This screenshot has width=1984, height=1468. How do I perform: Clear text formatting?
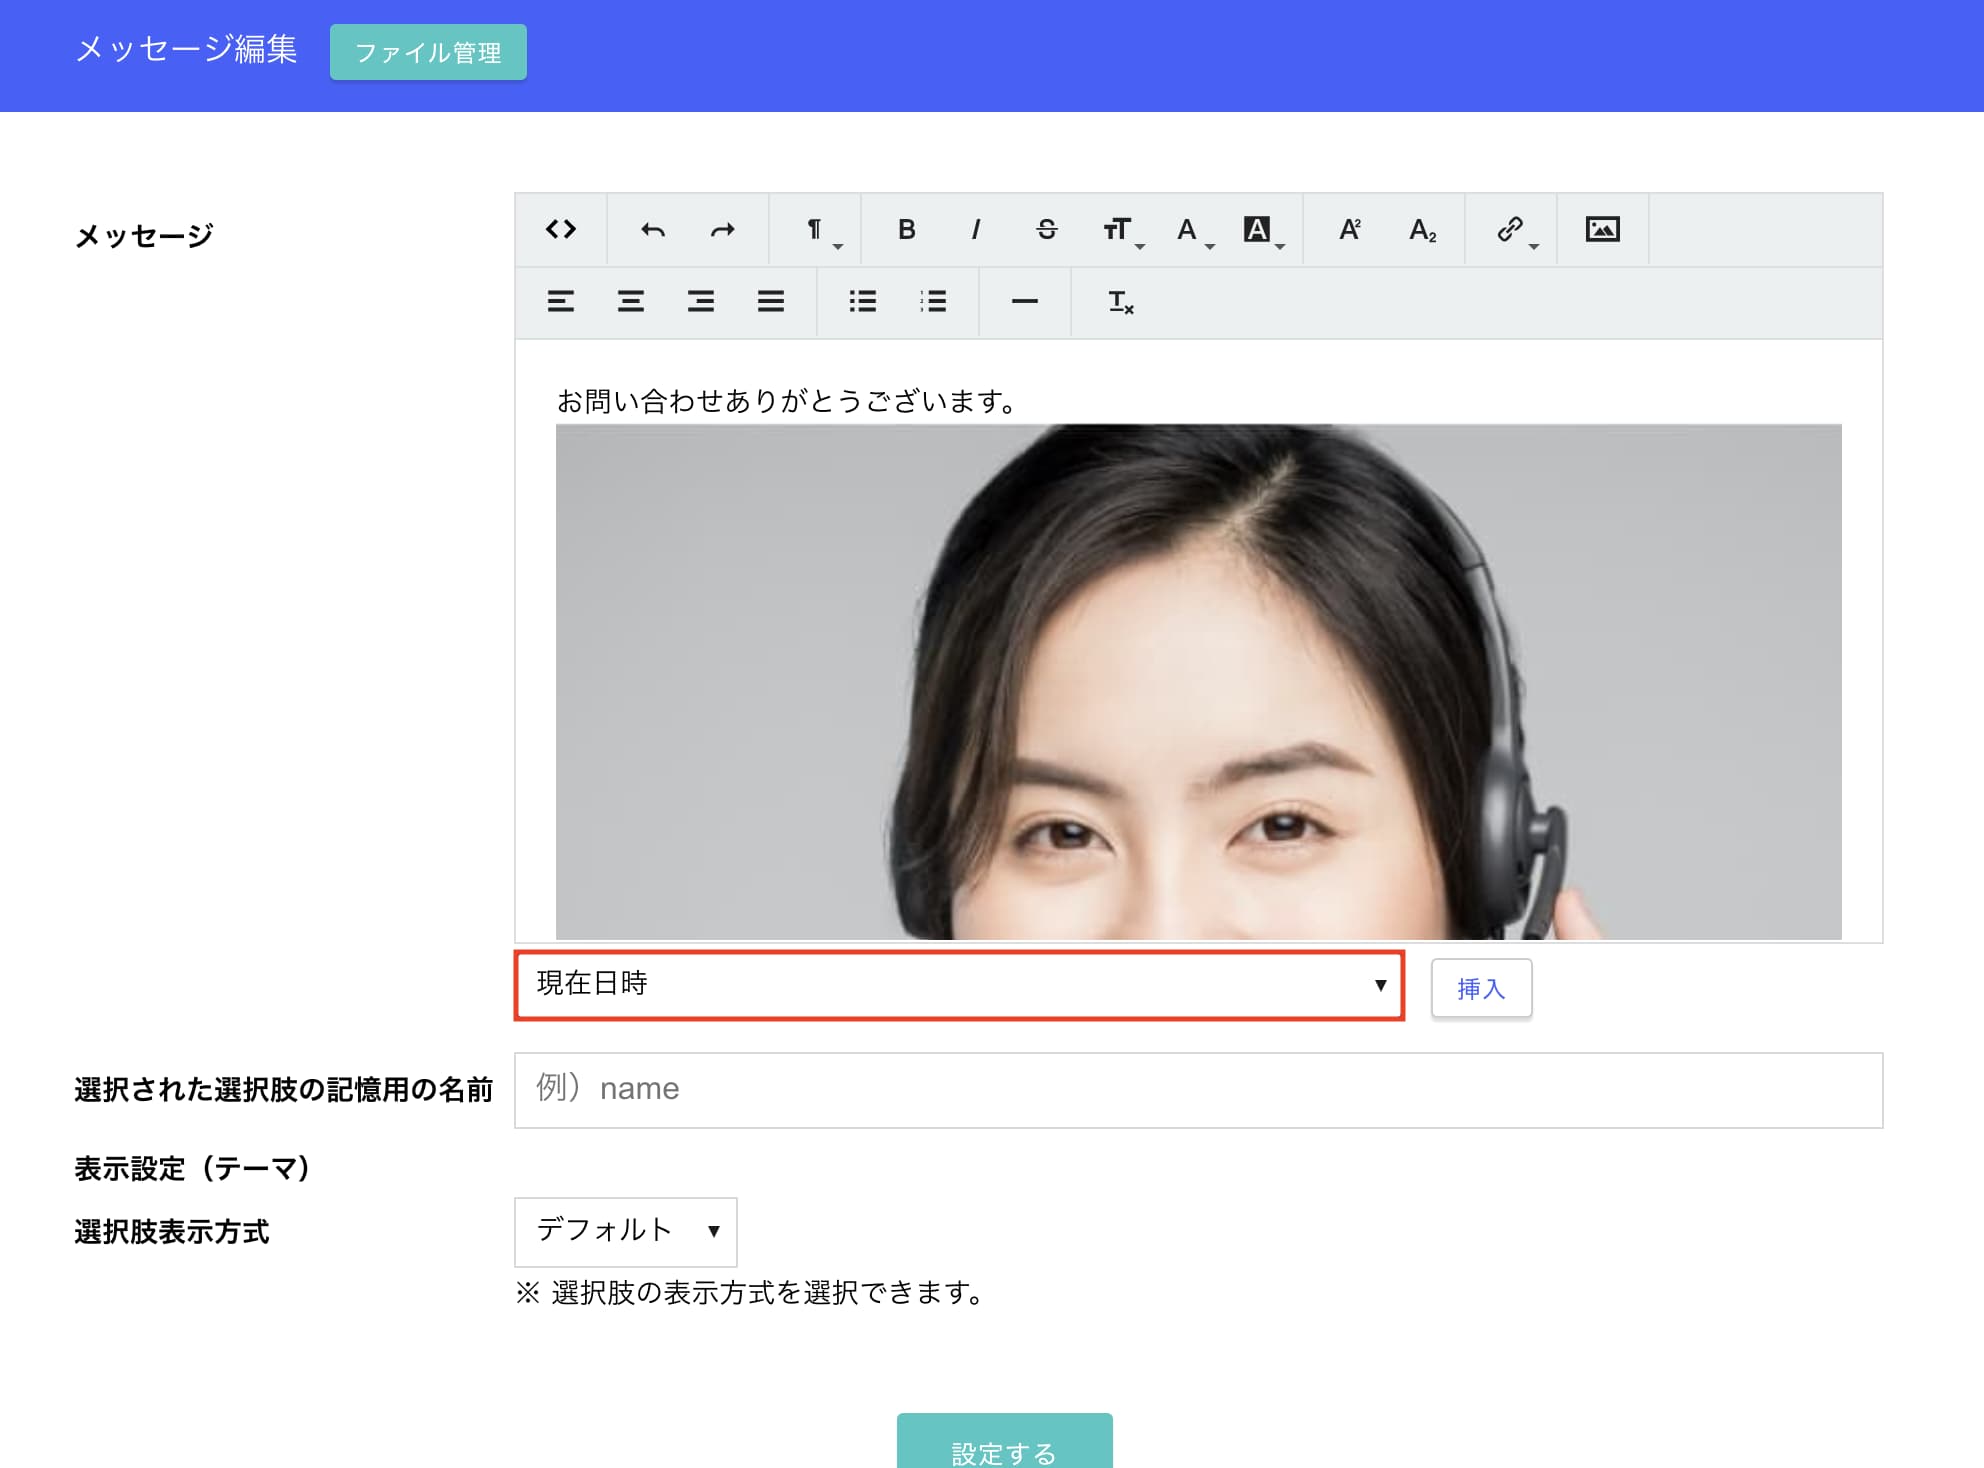coord(1121,301)
